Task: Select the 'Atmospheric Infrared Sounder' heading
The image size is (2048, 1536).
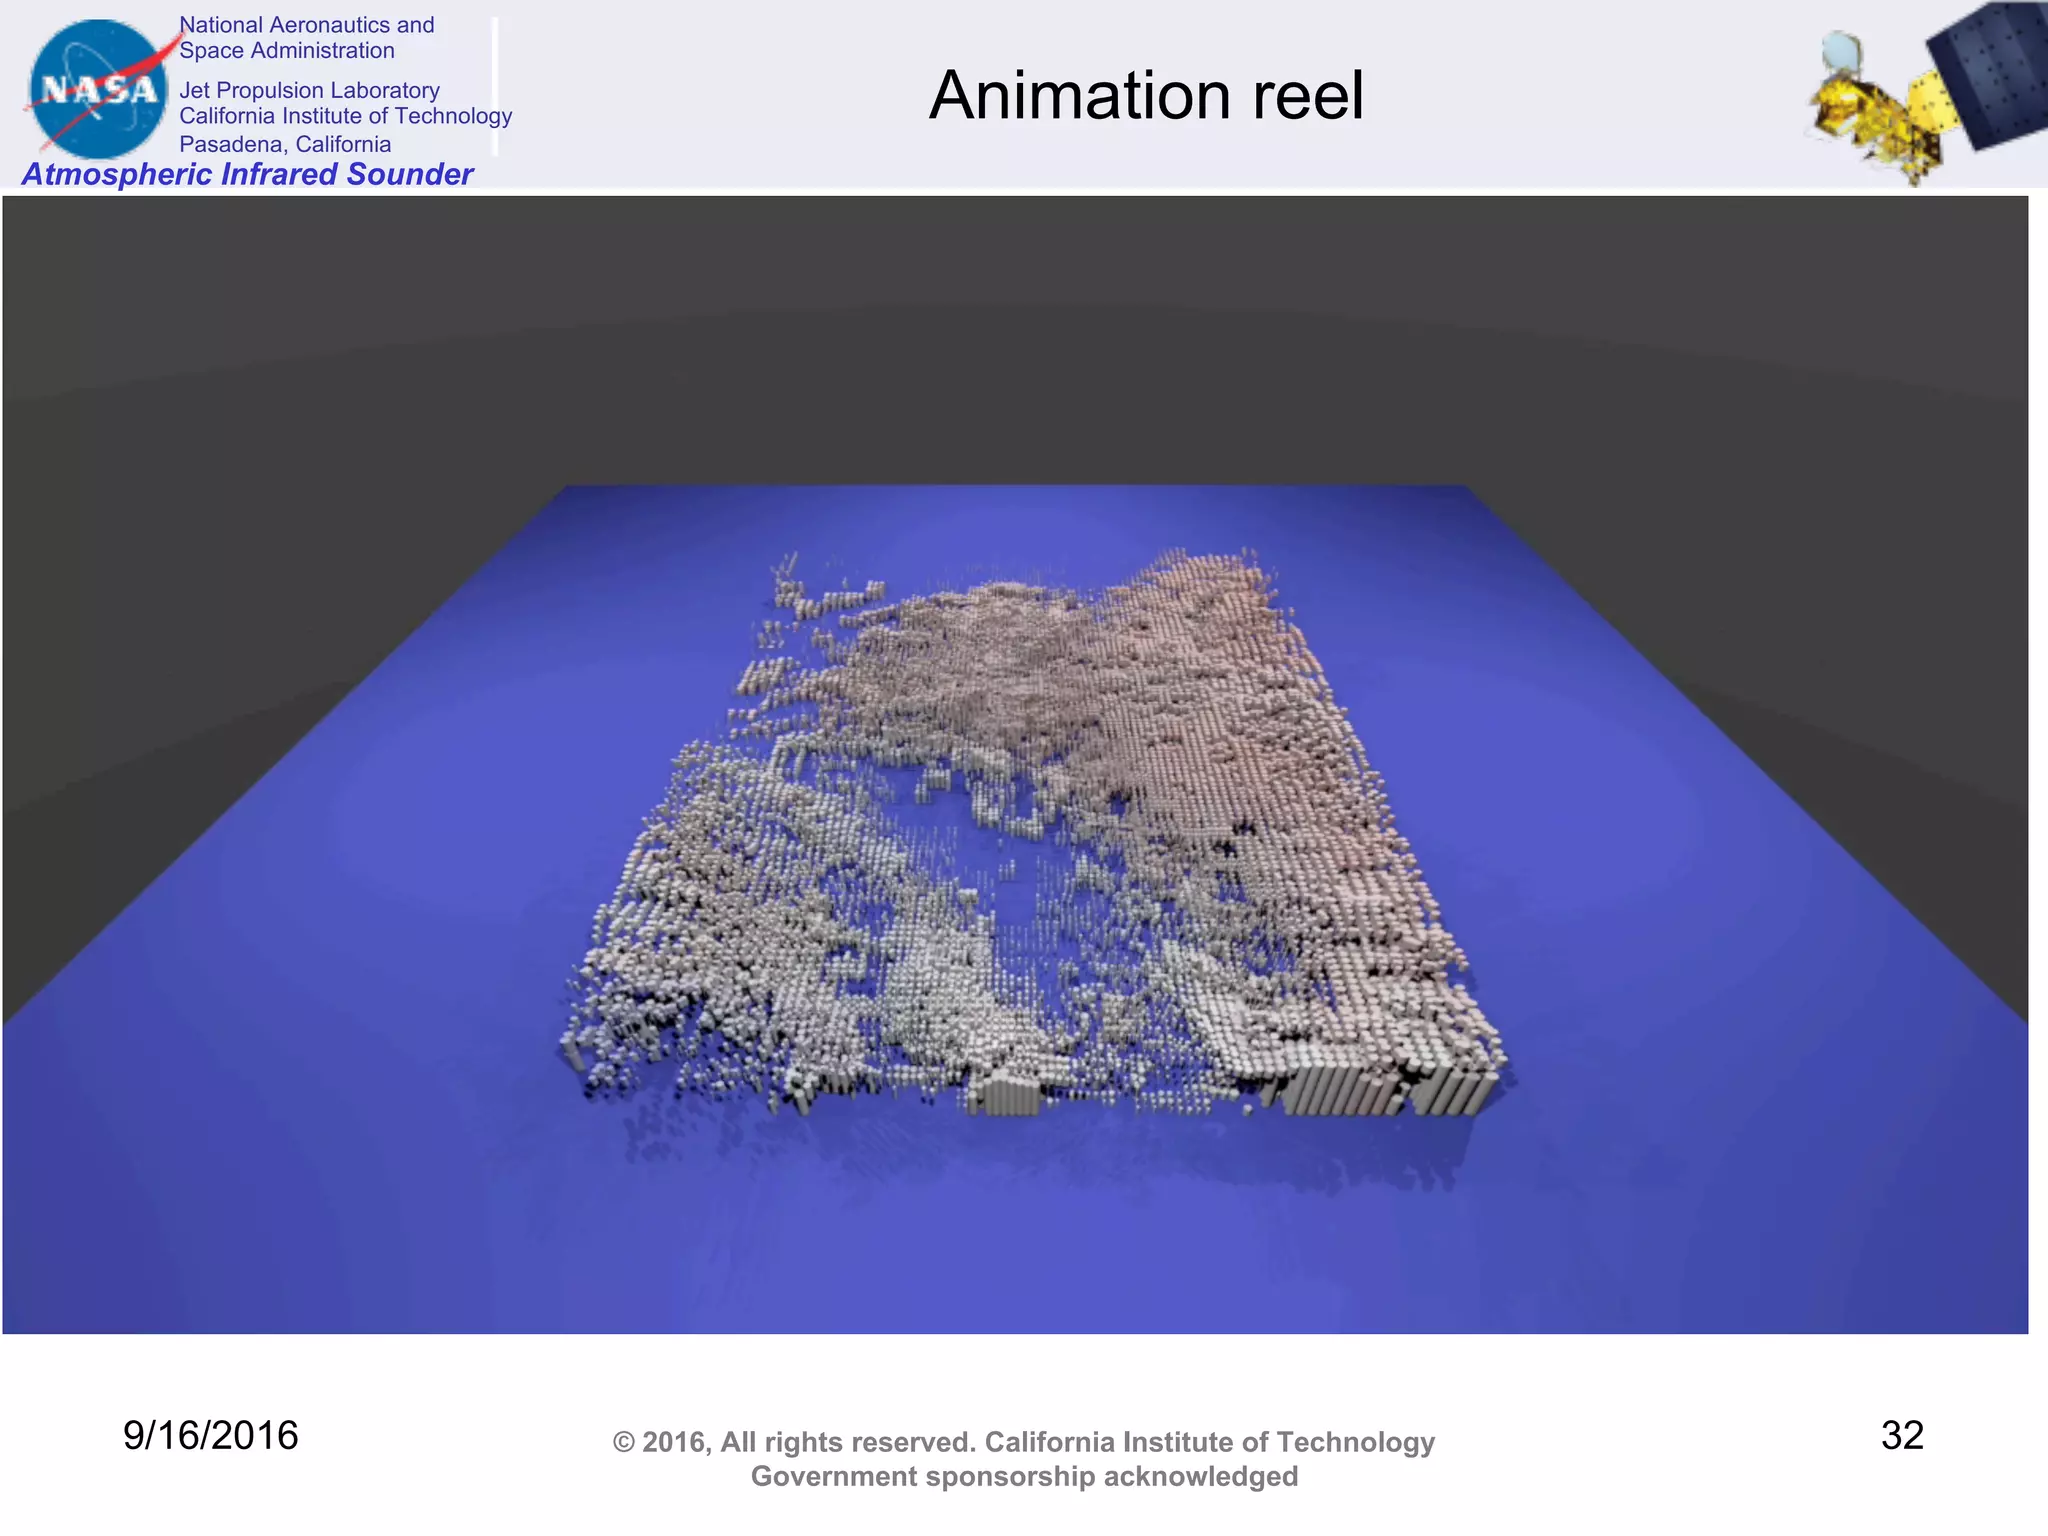Action: tap(247, 174)
